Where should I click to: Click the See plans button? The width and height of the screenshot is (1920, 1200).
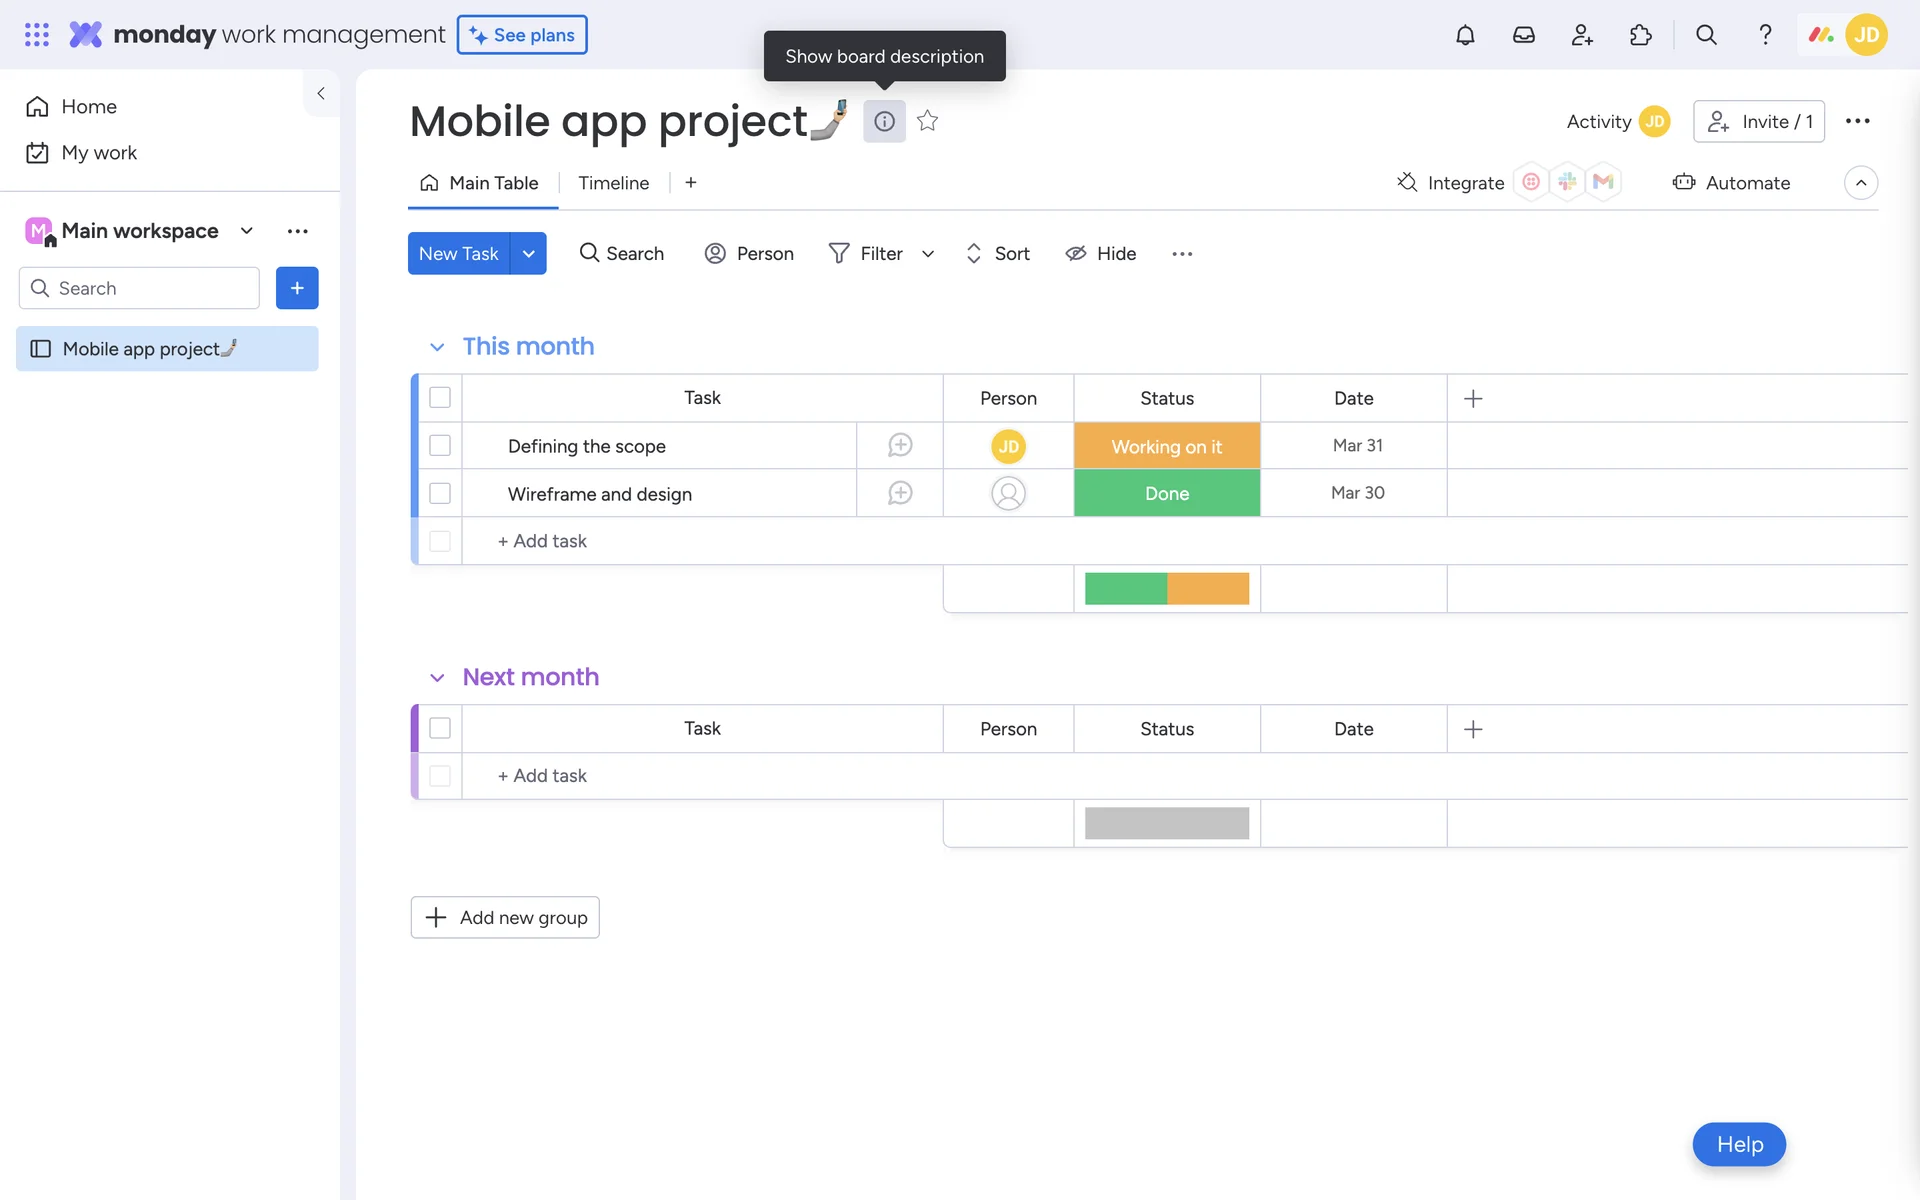coord(522,35)
